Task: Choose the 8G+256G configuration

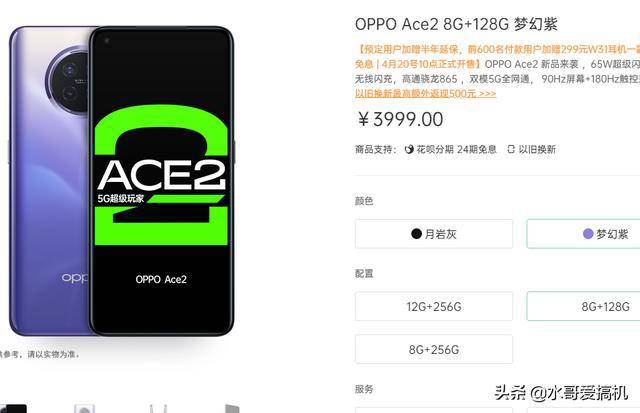Action: (x=434, y=350)
